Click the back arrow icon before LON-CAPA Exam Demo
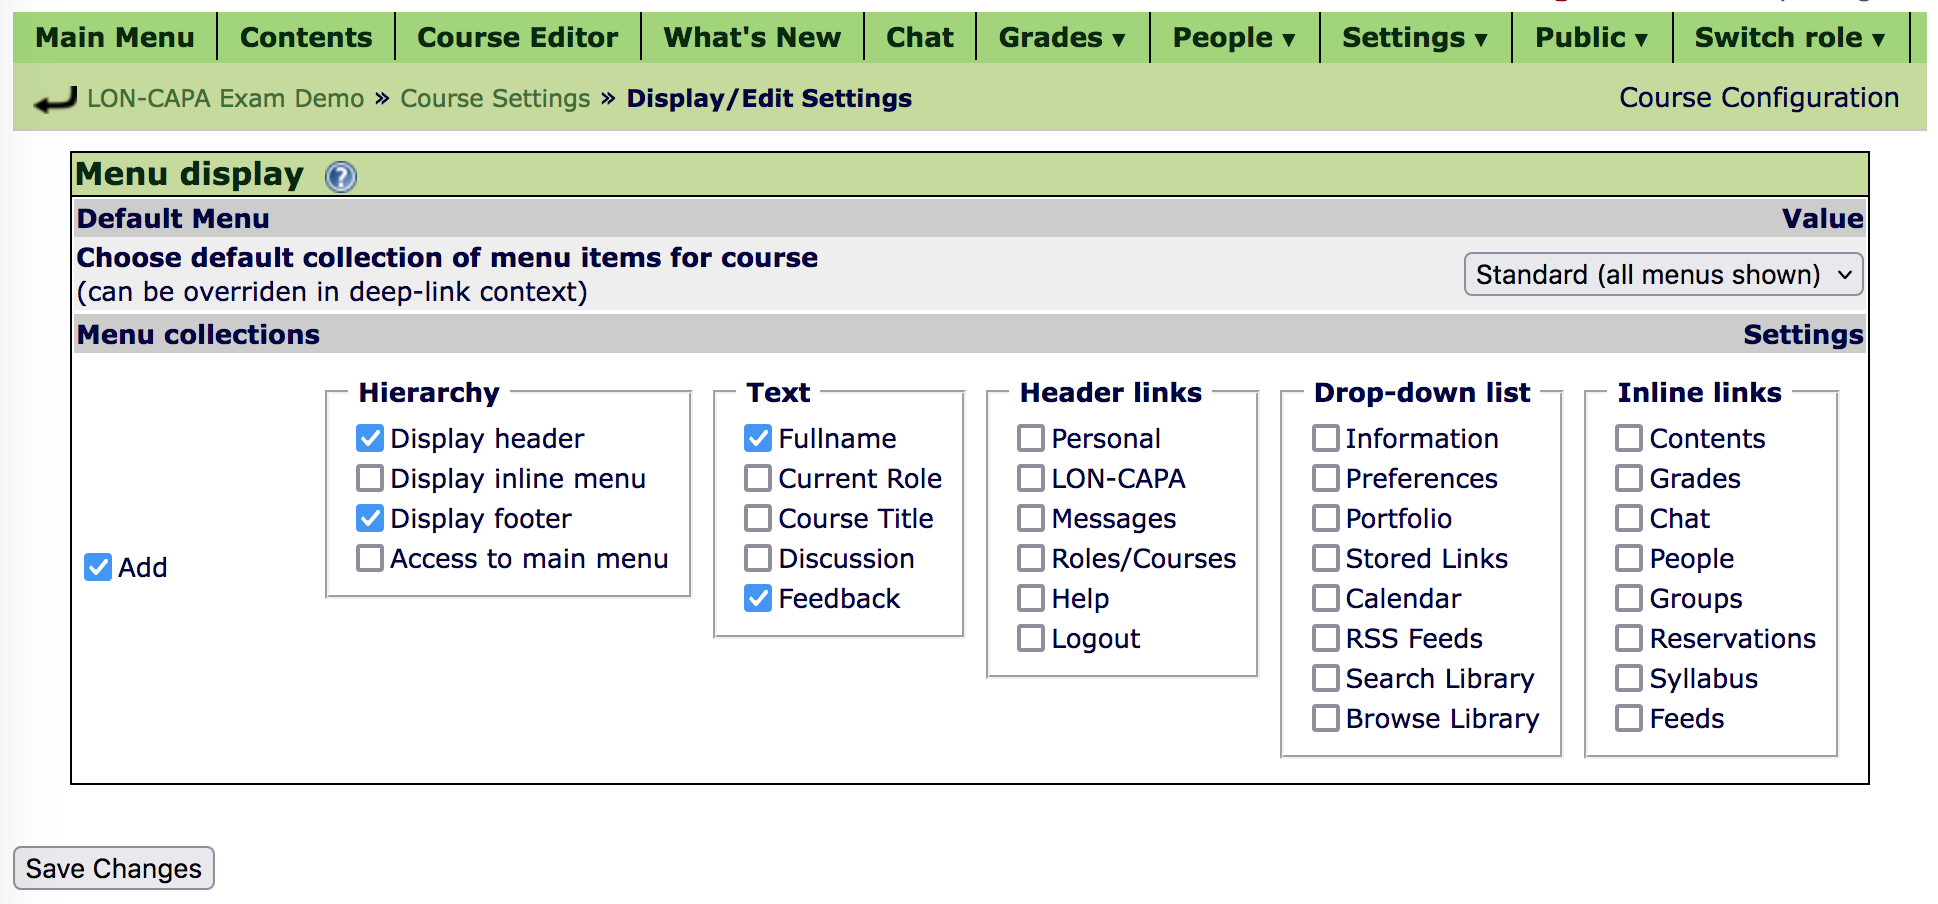This screenshot has height=904, width=1938. click(x=56, y=99)
